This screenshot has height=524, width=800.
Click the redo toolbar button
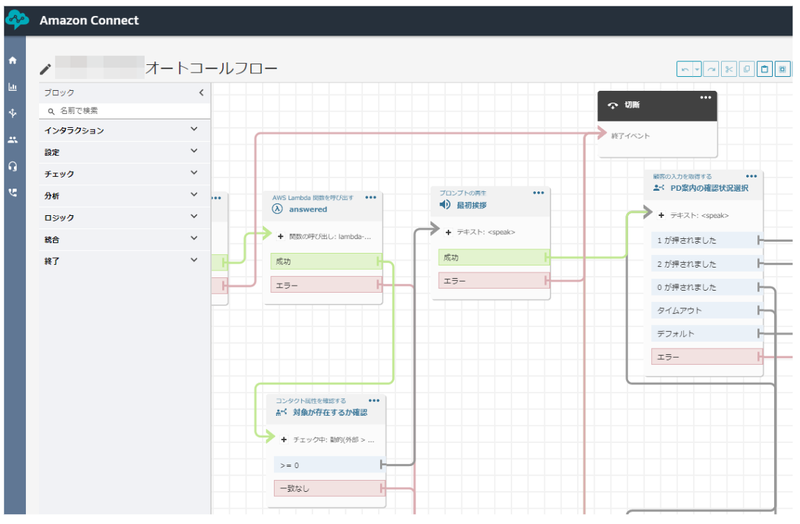[711, 69]
